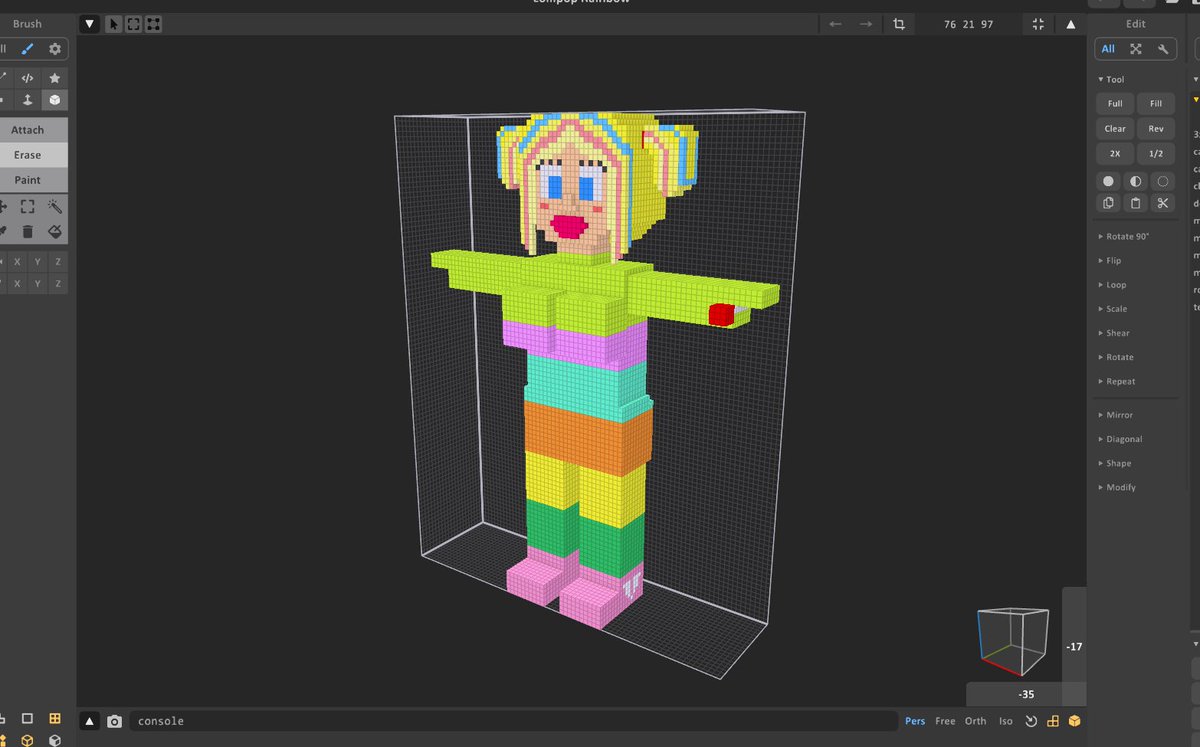Select the box voxel brush
1200x747 pixels.
point(54,100)
